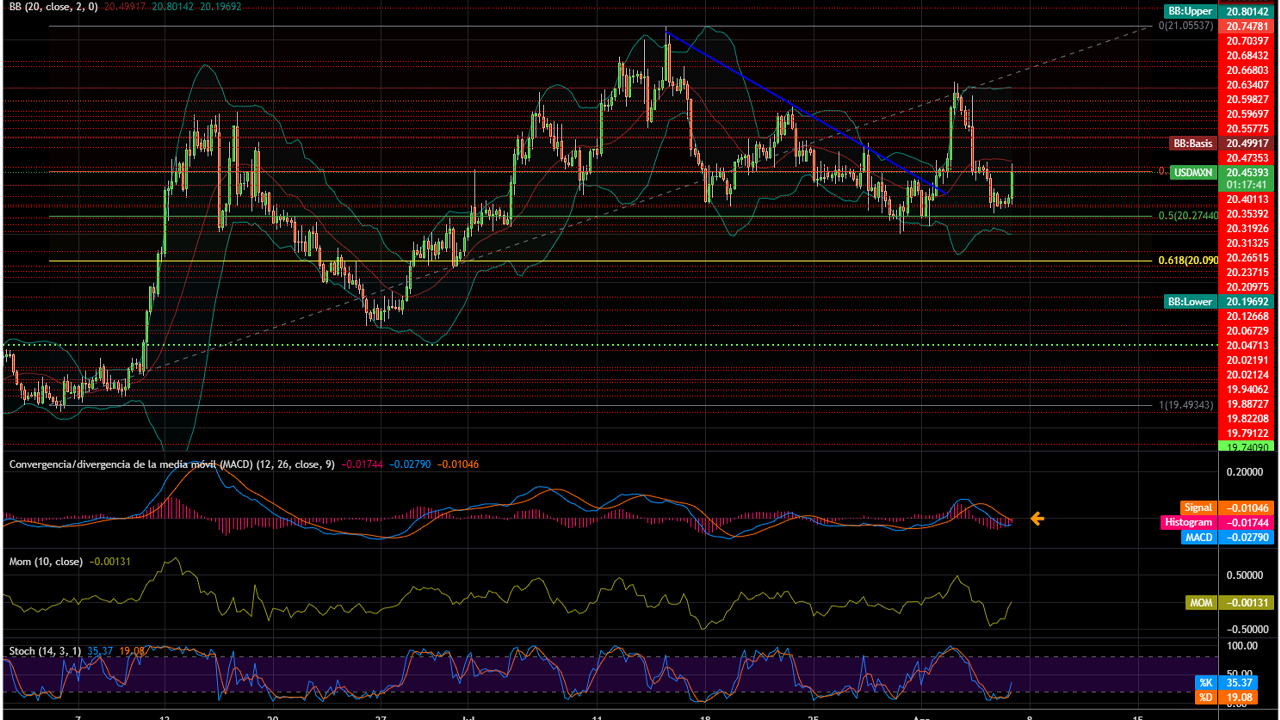Select the MOM axis label
1280x720 pixels.
tap(1200, 603)
